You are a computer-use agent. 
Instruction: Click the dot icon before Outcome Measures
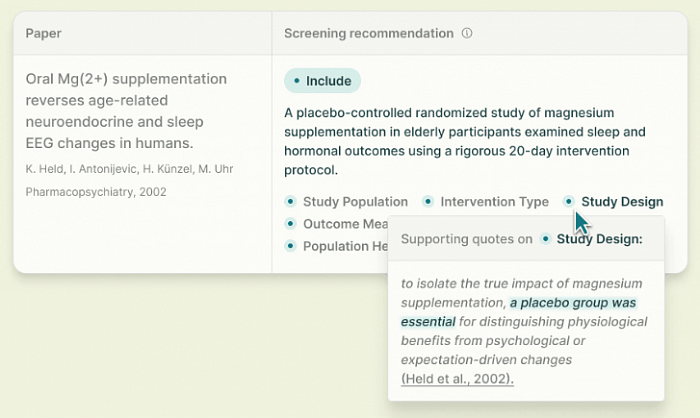pyautogui.click(x=290, y=223)
